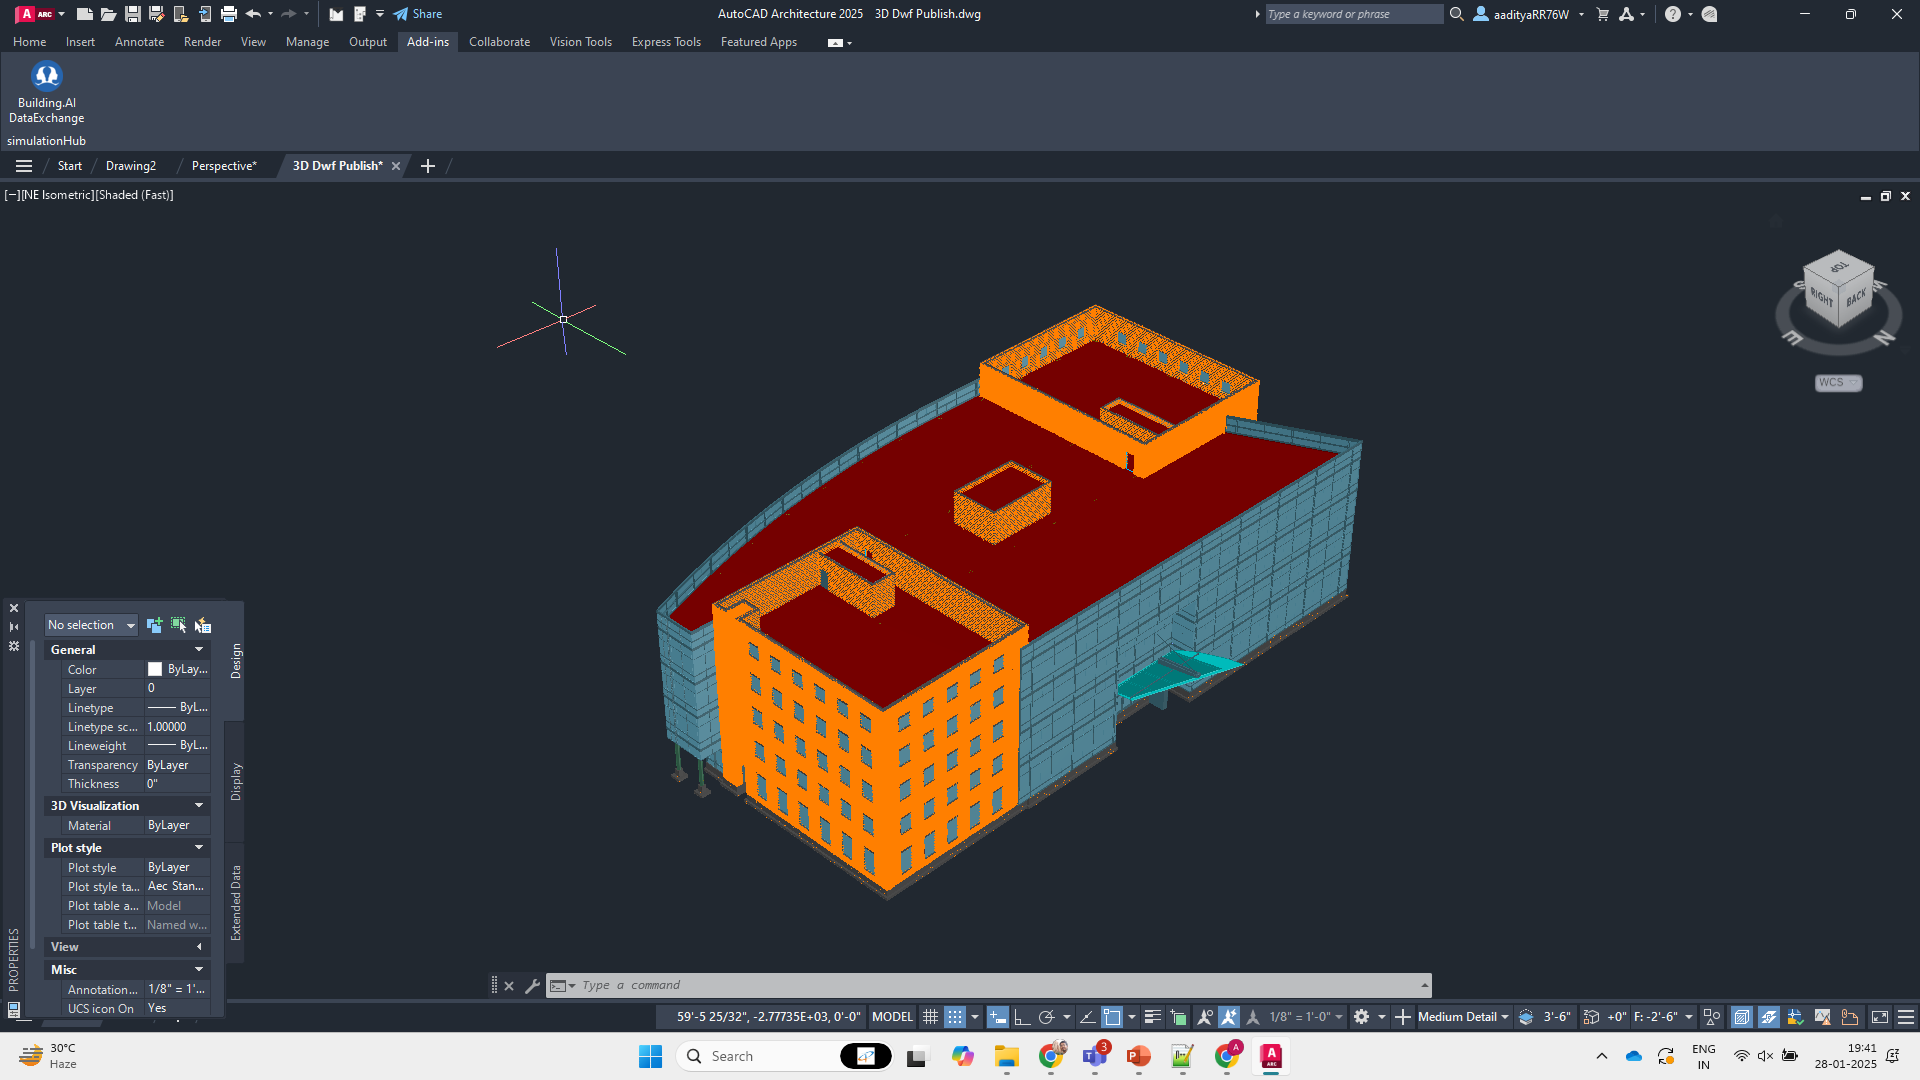Click the Save As icon in Quick Access
The width and height of the screenshot is (1920, 1080).
(157, 14)
